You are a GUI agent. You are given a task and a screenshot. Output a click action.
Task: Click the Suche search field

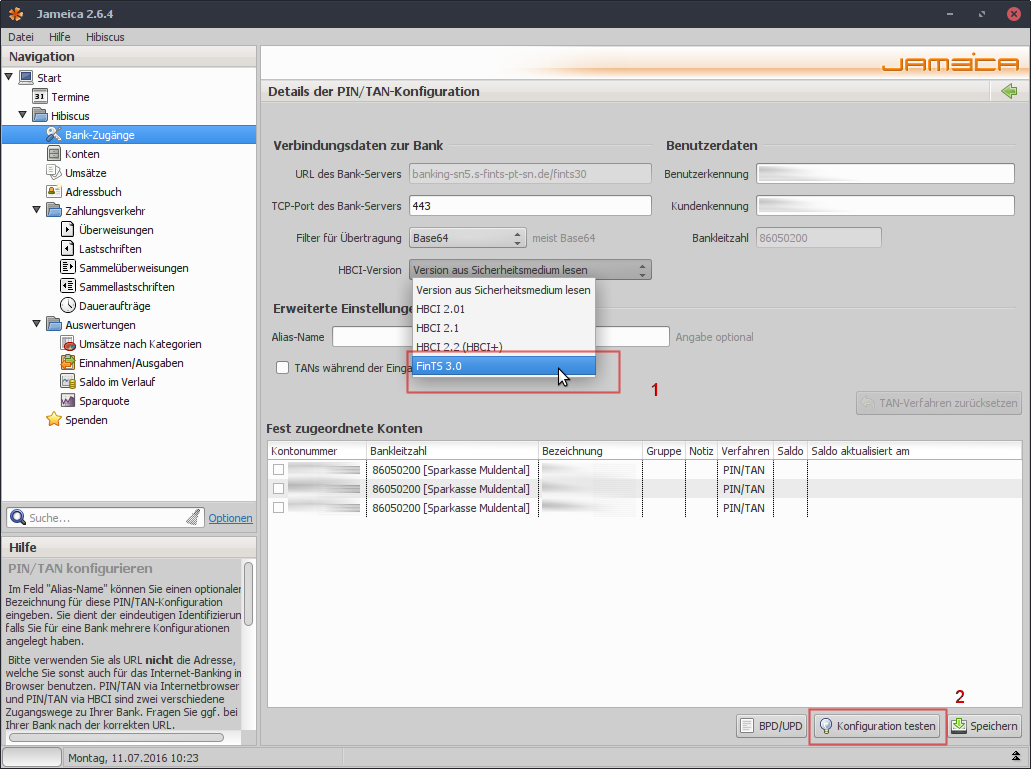click(x=105, y=518)
